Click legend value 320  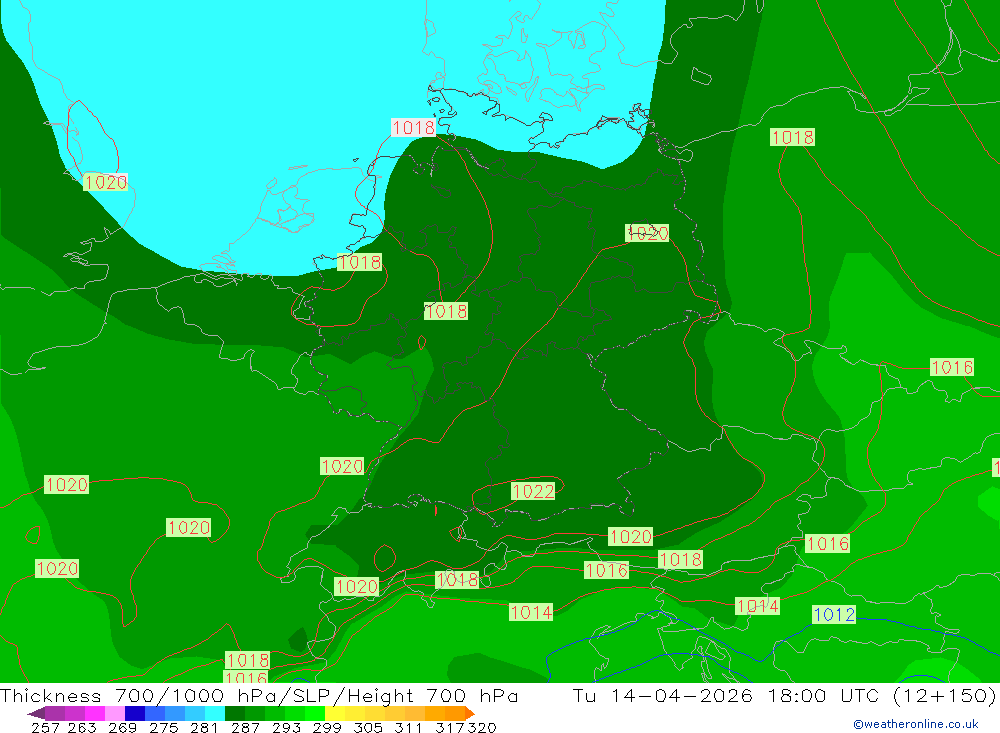click(x=482, y=728)
